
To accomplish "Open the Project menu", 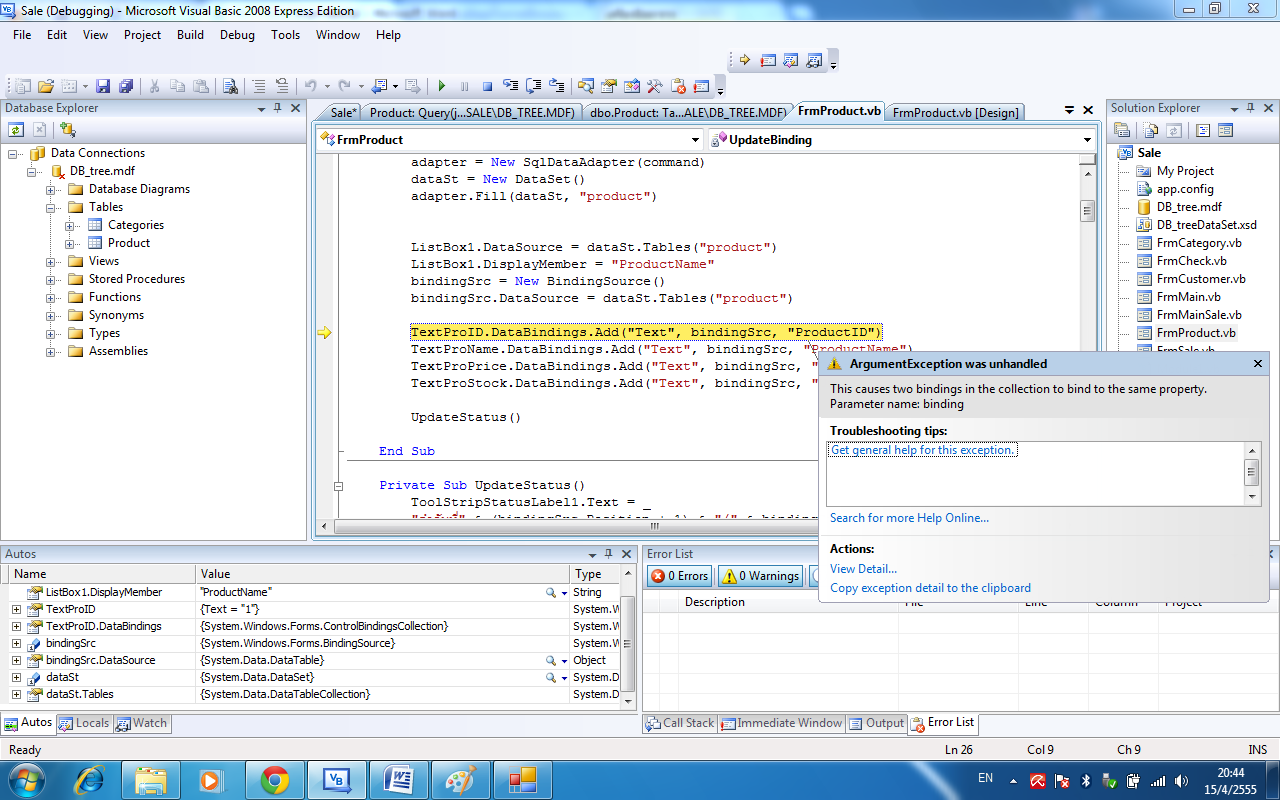I will point(142,35).
